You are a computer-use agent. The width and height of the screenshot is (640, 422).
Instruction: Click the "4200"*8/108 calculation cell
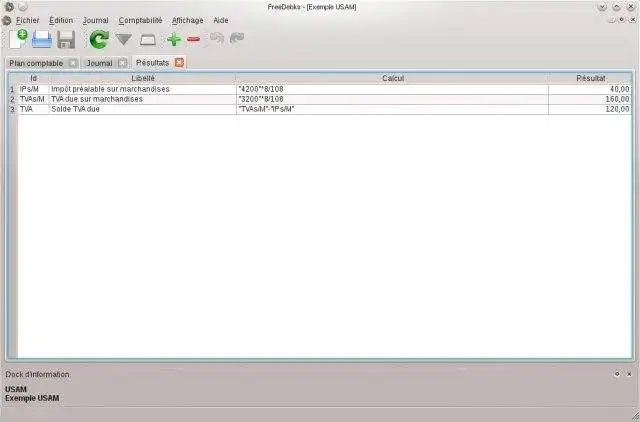pyautogui.click(x=392, y=89)
